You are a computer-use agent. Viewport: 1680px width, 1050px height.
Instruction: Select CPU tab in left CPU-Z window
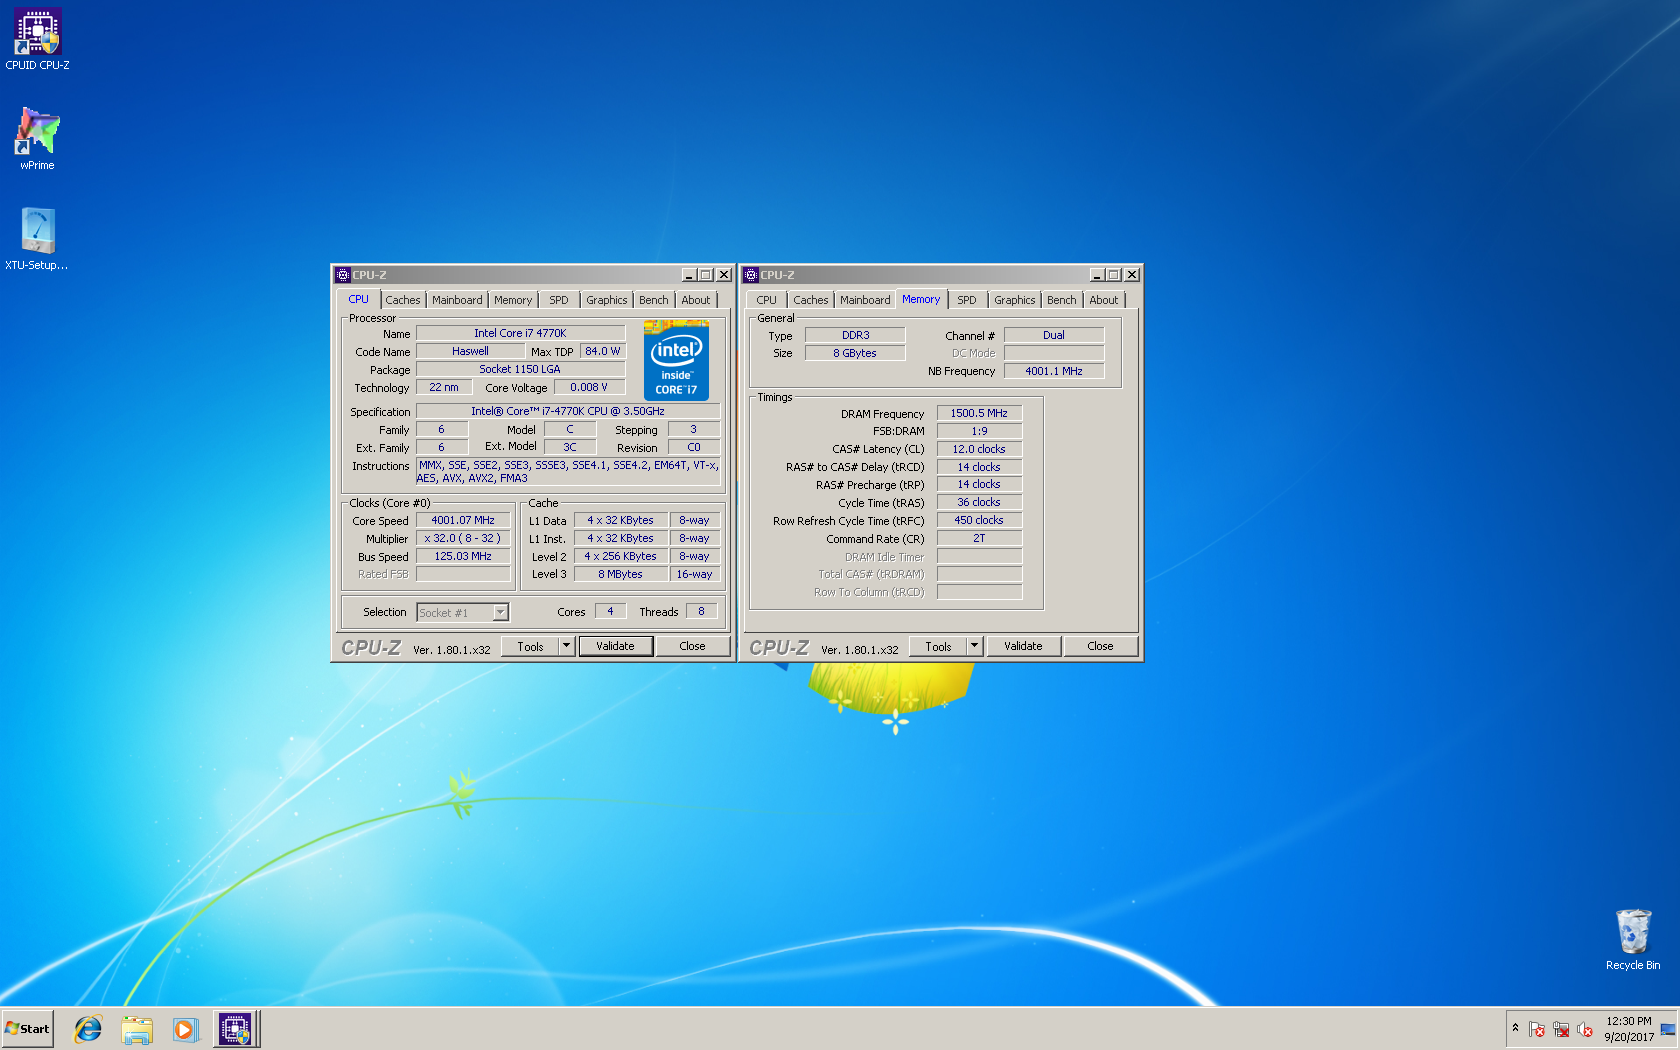point(358,299)
